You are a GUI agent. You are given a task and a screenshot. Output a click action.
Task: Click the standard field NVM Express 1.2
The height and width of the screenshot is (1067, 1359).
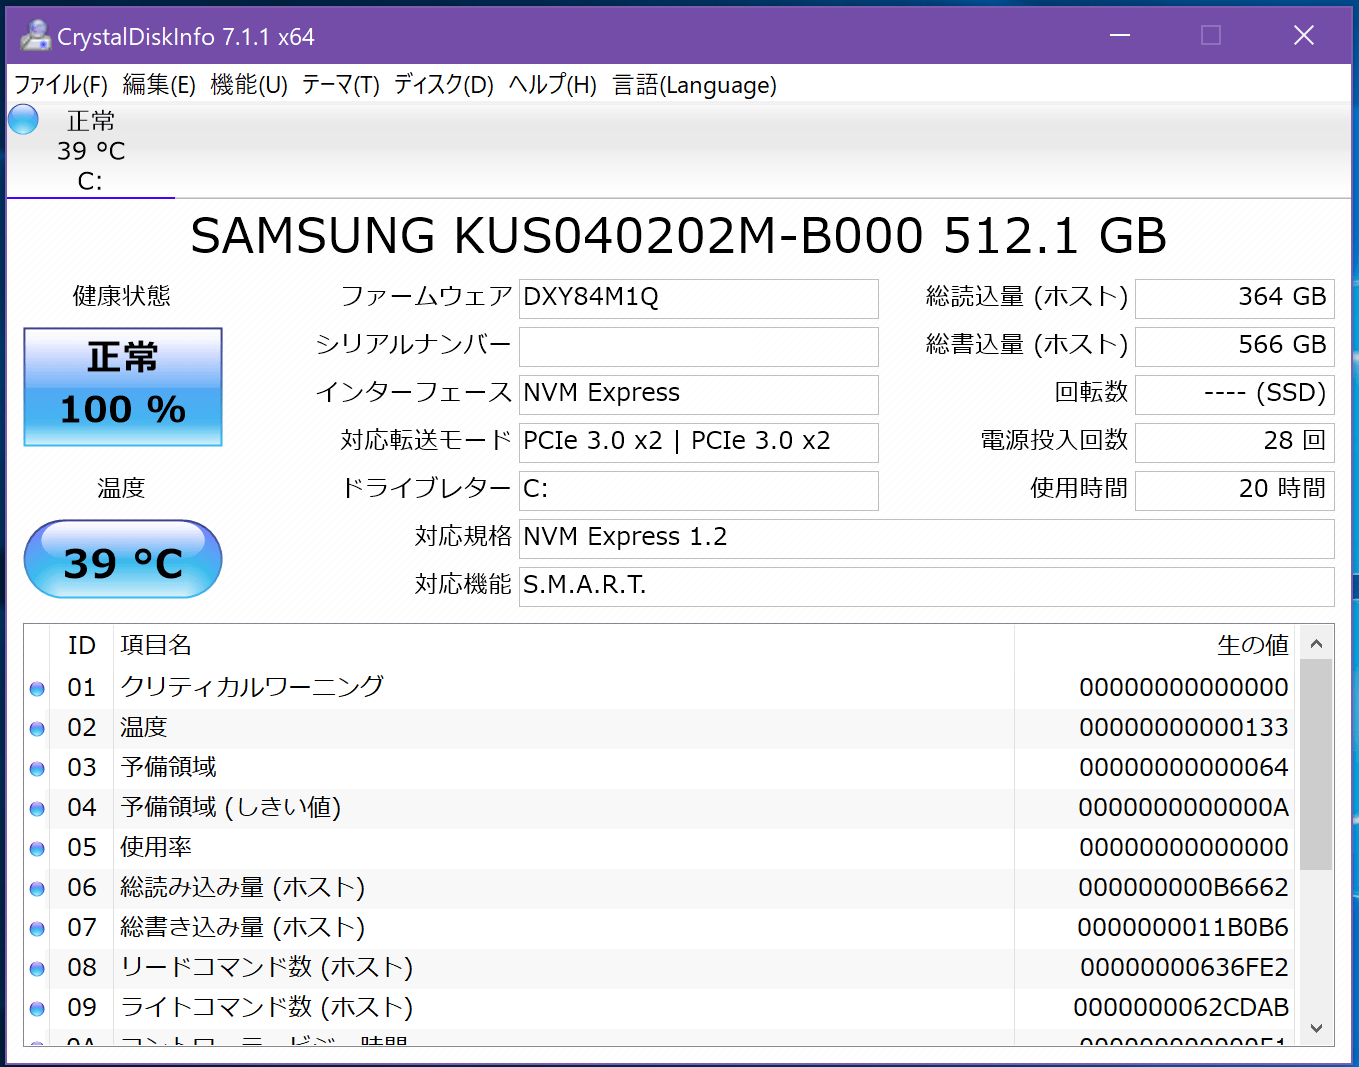[x=927, y=538]
